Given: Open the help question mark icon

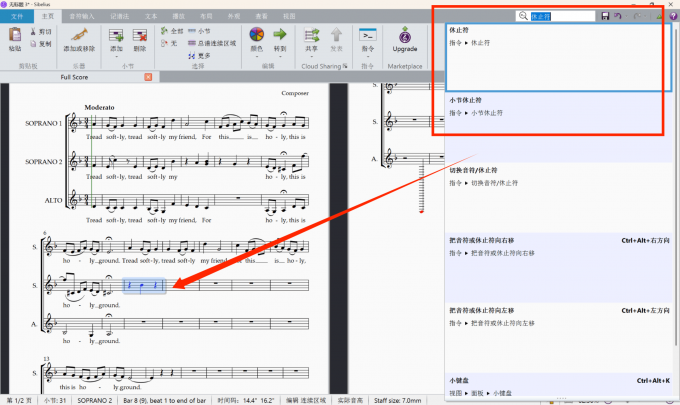Looking at the screenshot, I should pos(673,16).
